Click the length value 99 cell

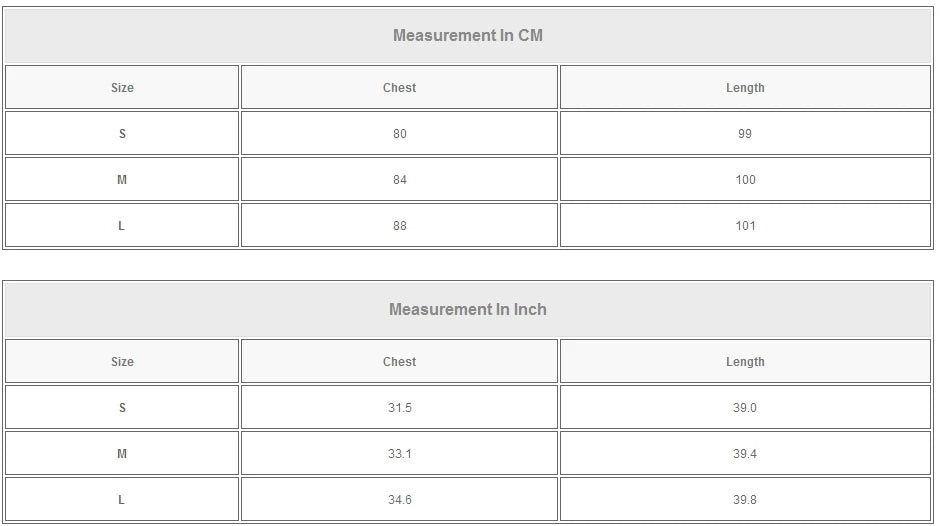point(745,134)
